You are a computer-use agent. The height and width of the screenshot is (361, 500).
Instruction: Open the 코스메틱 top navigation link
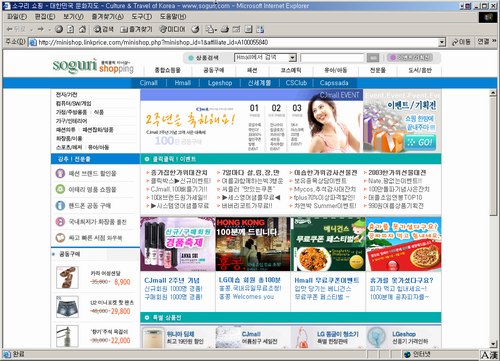(291, 70)
